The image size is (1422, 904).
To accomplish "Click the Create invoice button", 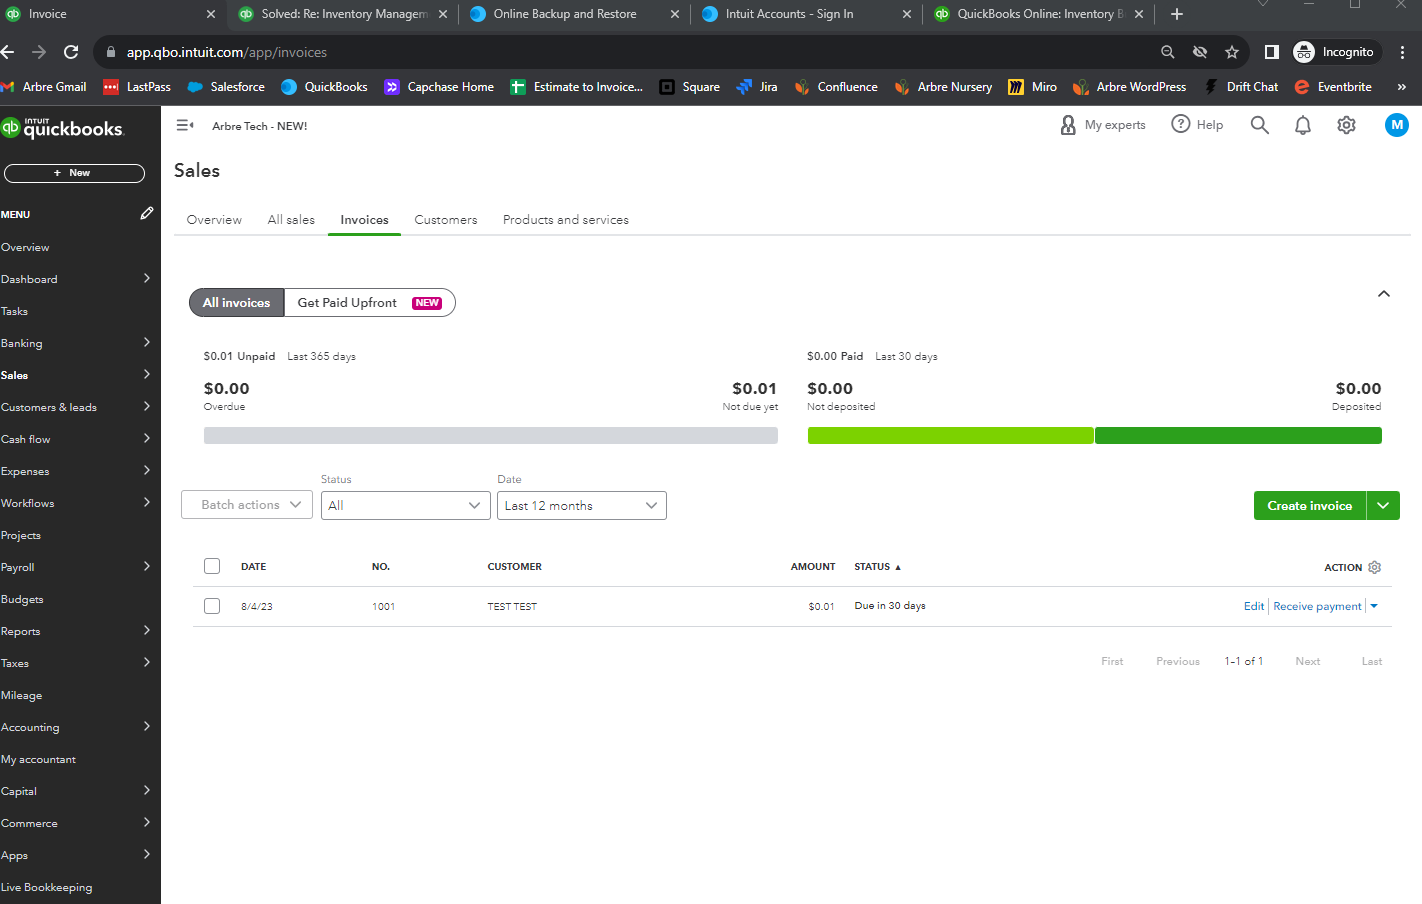I will pyautogui.click(x=1309, y=505).
